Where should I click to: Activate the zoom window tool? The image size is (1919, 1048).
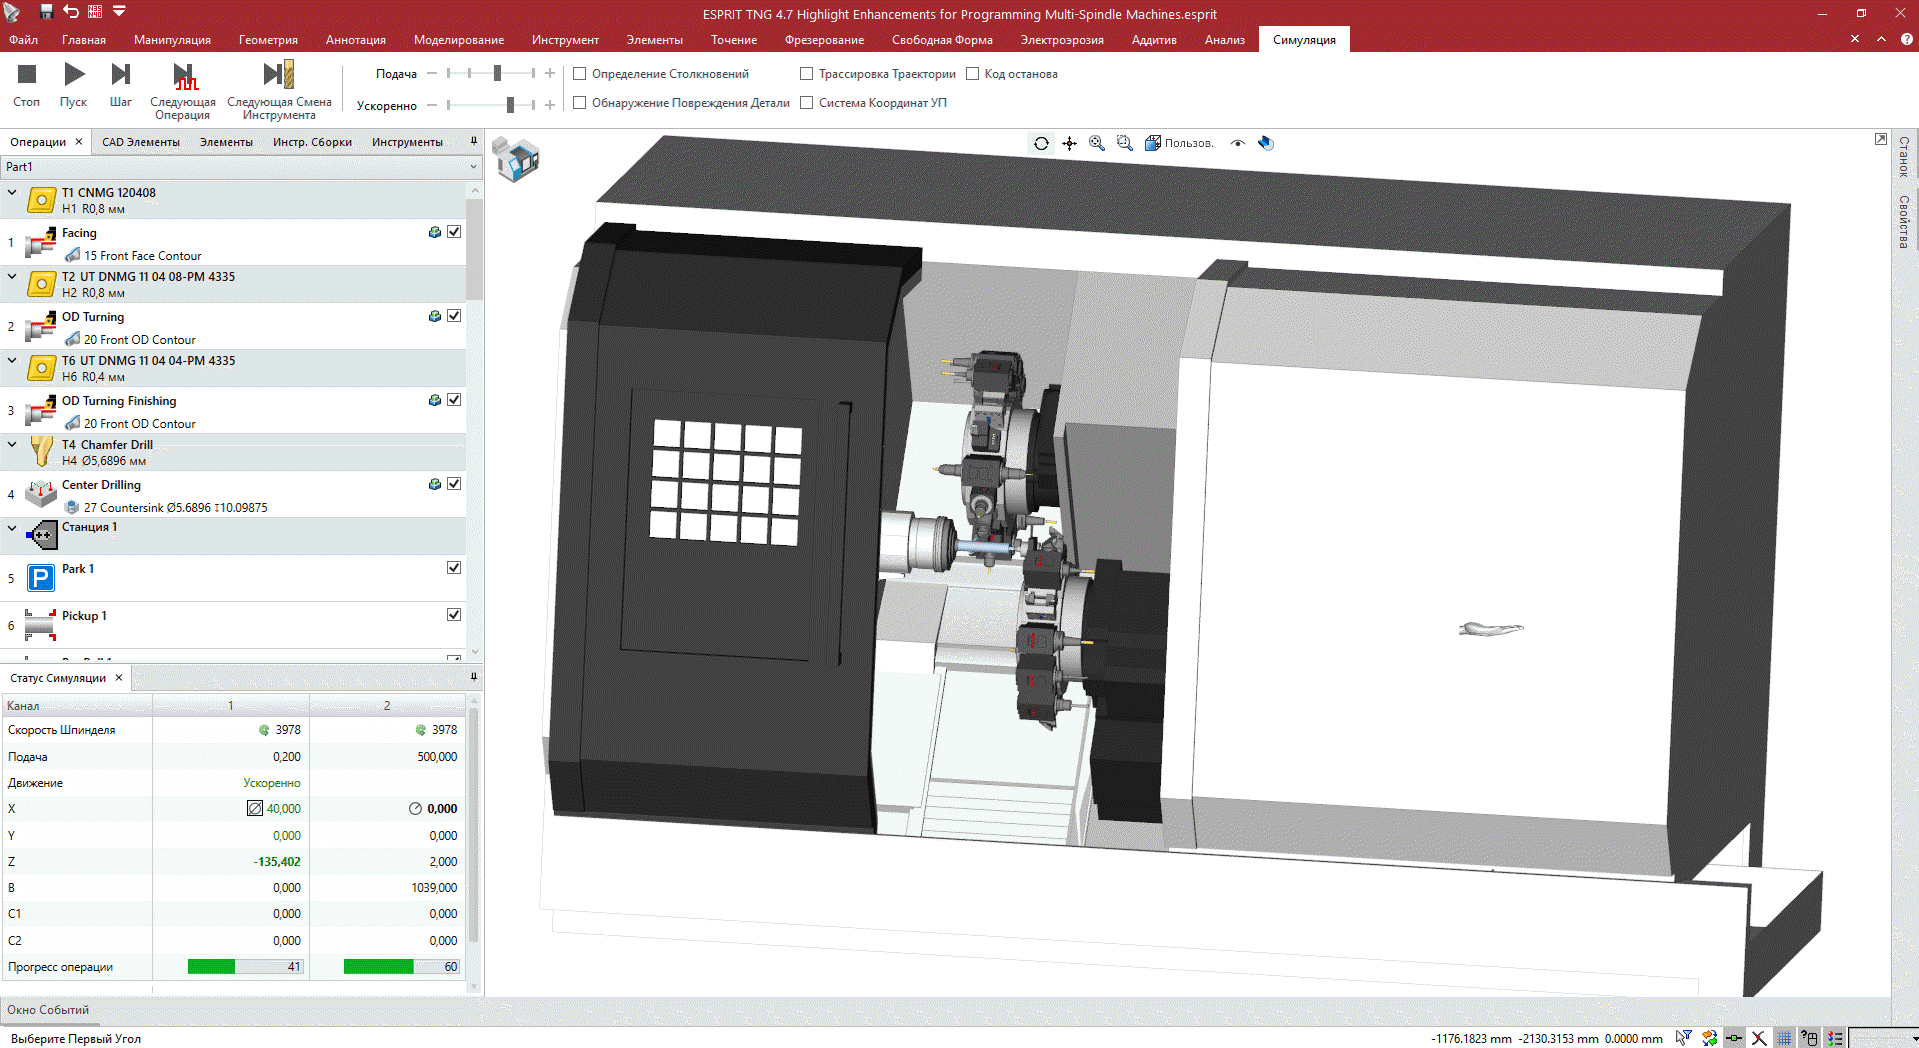click(1125, 143)
